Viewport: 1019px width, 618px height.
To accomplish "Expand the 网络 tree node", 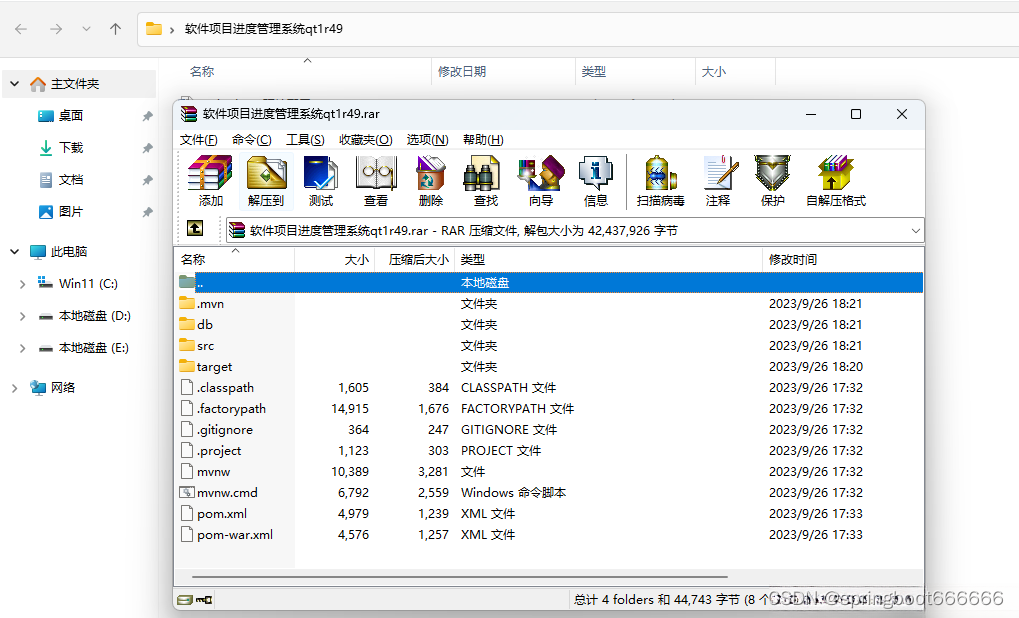I will pyautogui.click(x=14, y=388).
